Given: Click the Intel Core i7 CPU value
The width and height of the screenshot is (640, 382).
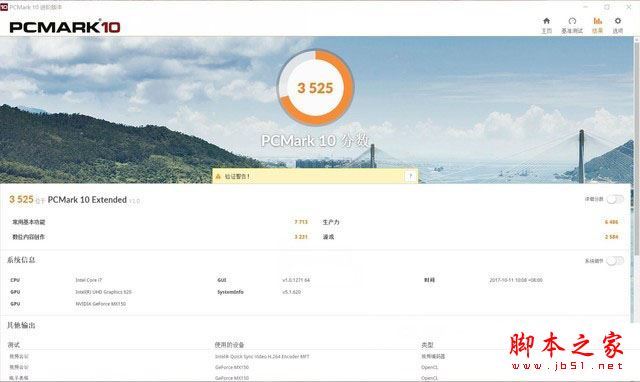Looking at the screenshot, I should (89, 280).
